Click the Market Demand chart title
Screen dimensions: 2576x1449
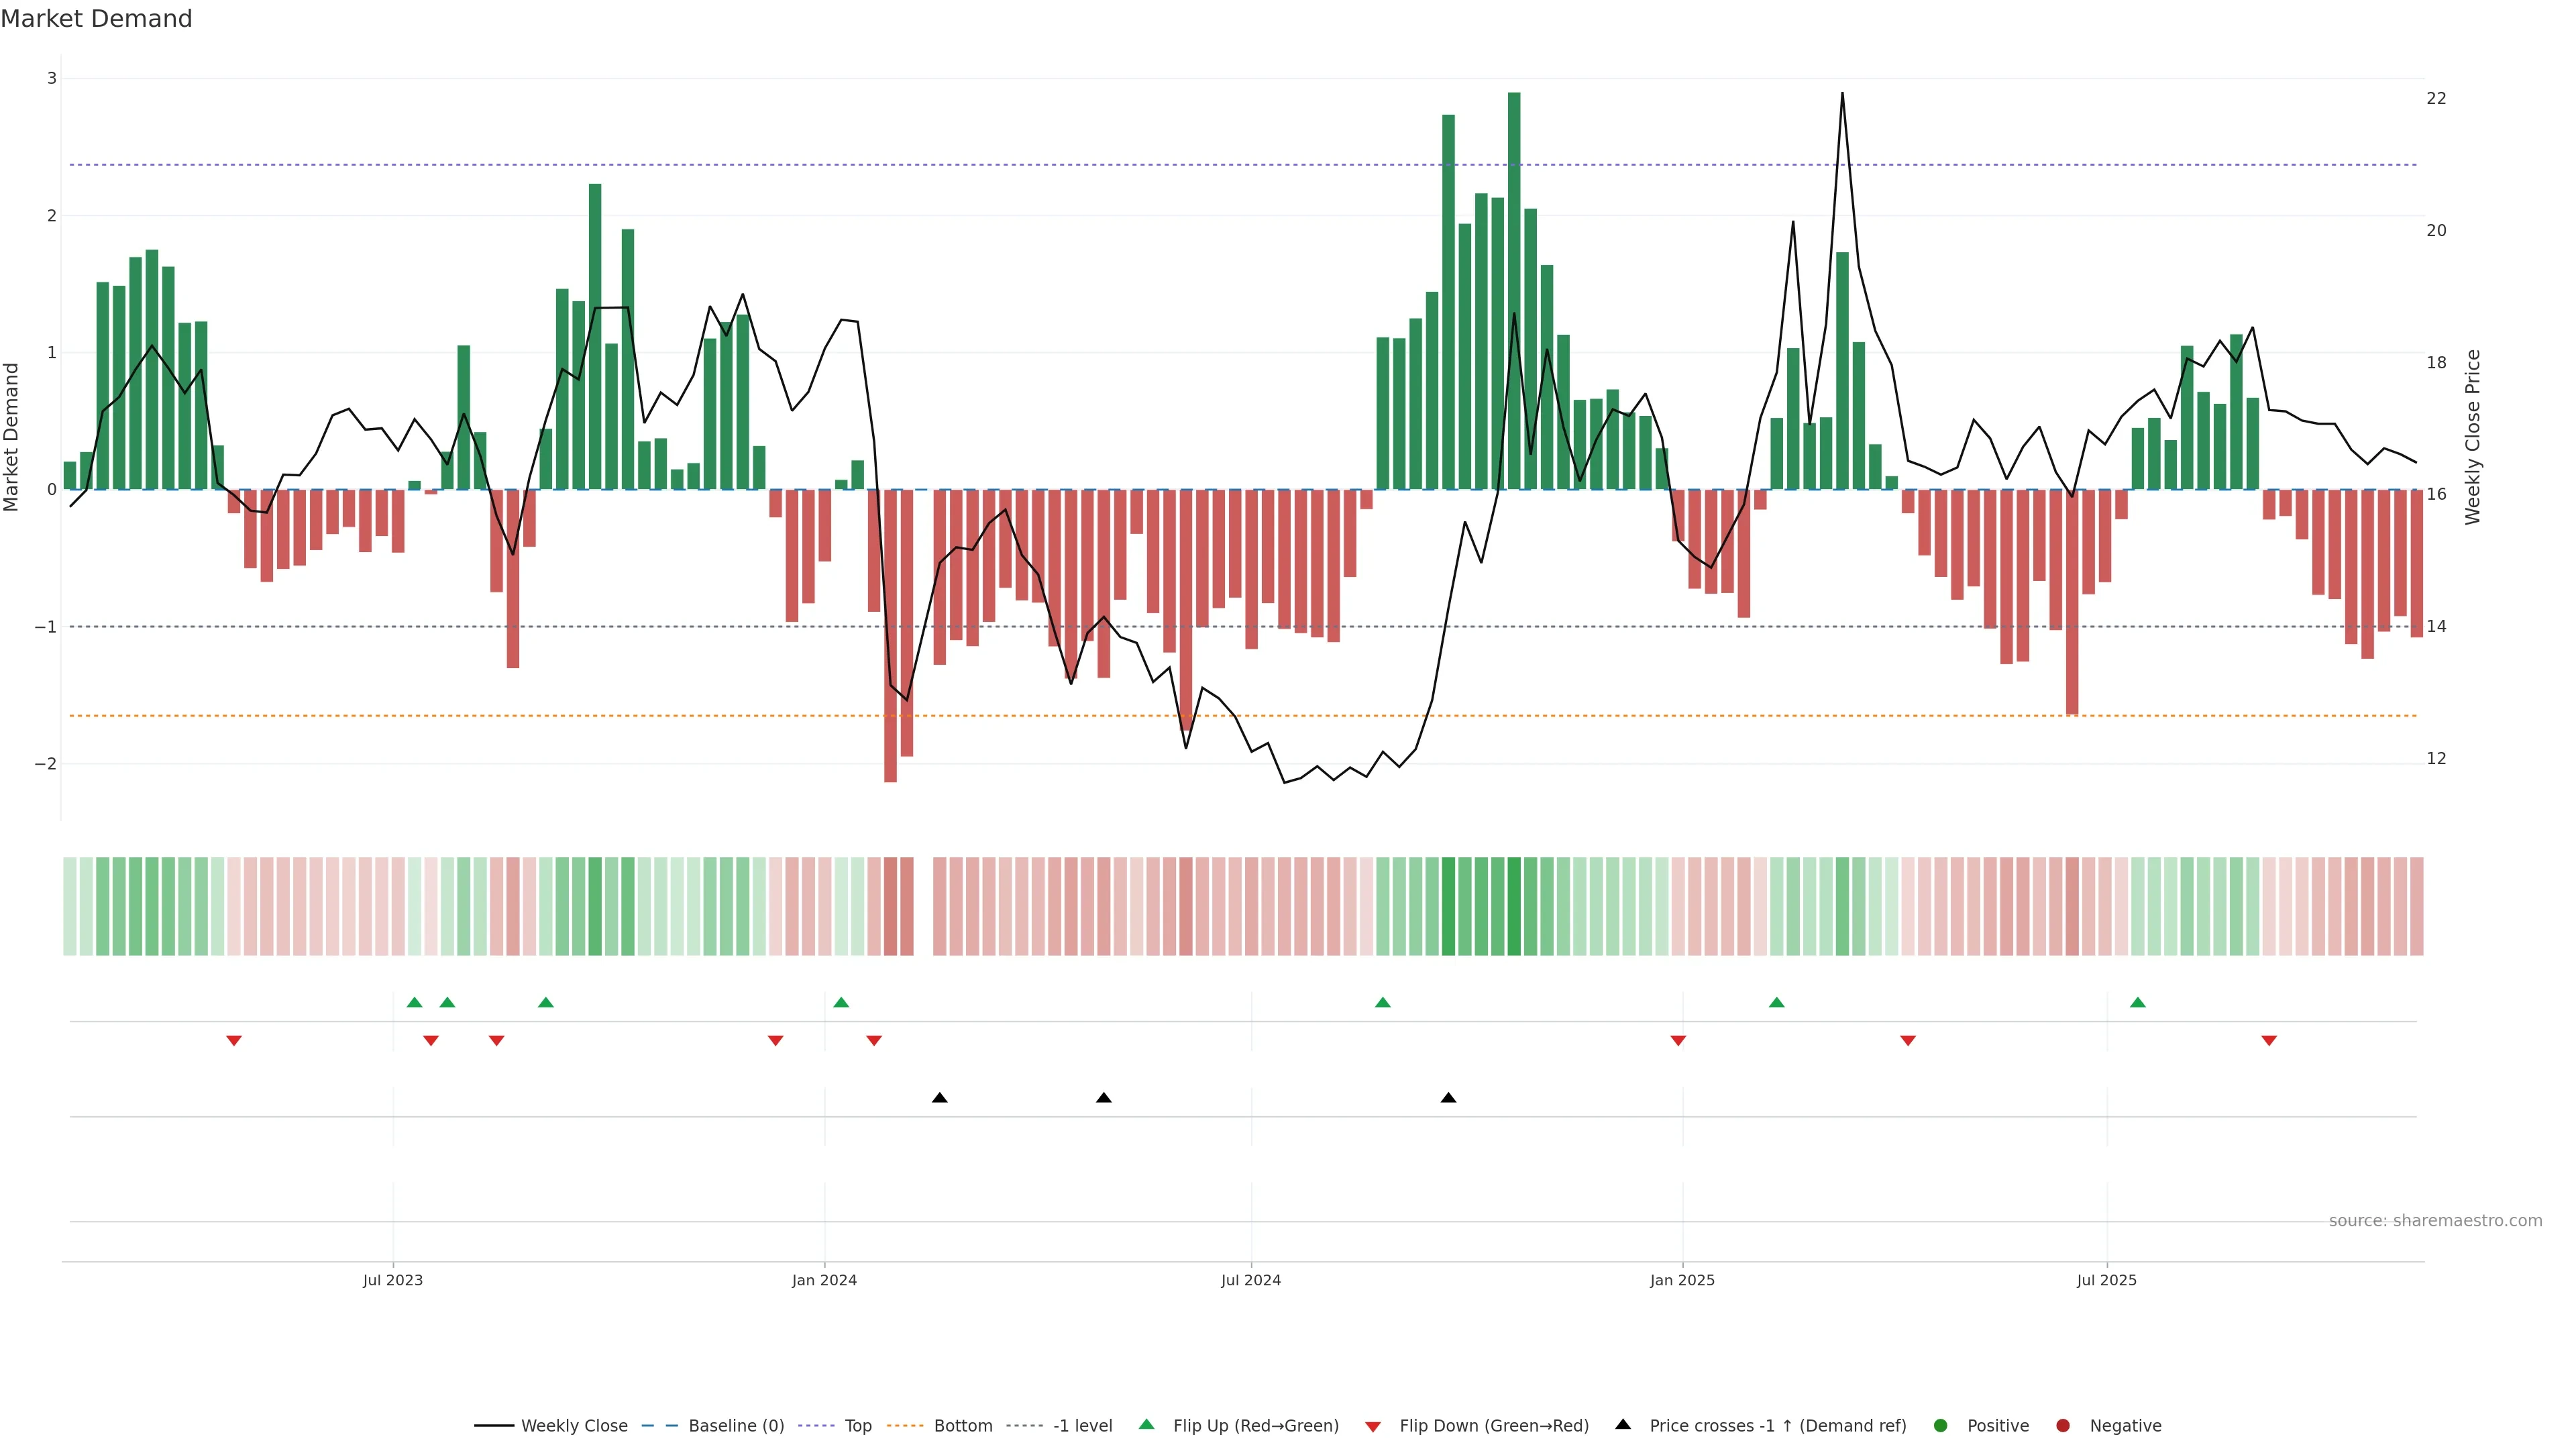click(96, 19)
